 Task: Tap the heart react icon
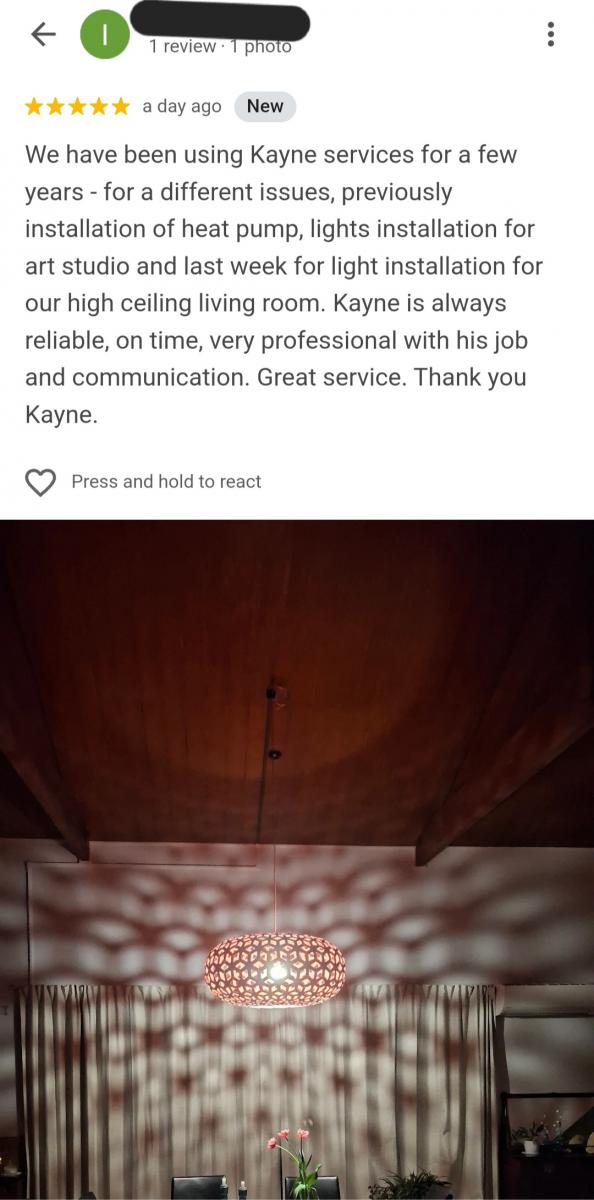tap(40, 482)
